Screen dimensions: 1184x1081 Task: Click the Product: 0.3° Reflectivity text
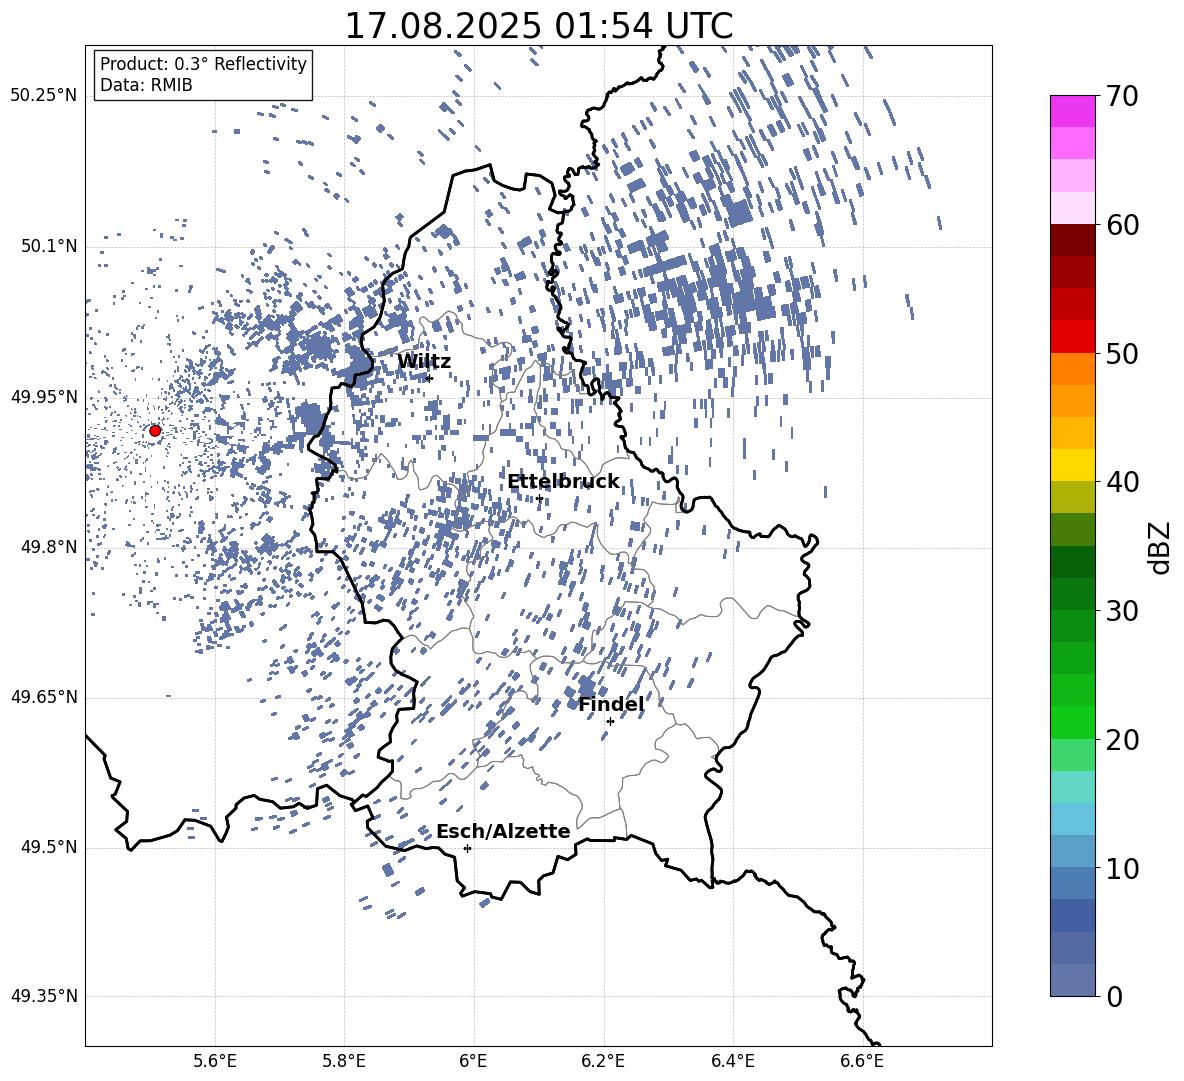203,63
